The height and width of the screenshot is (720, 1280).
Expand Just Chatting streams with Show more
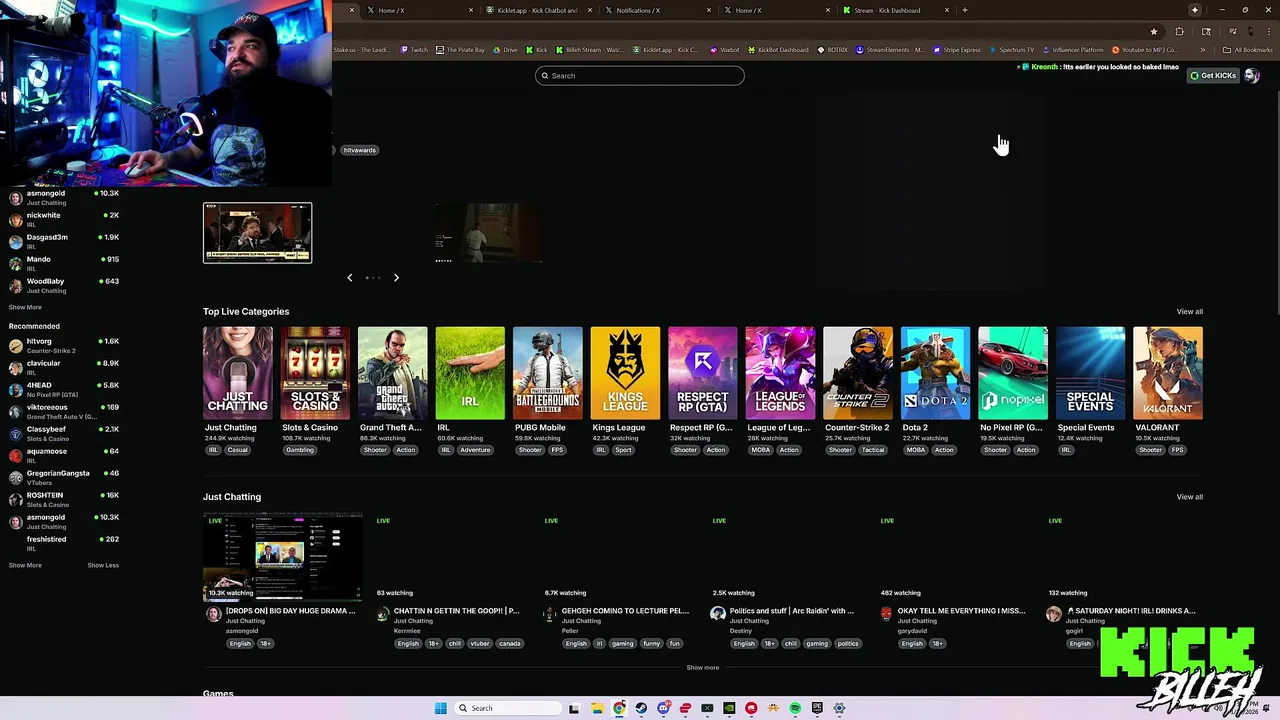[x=702, y=668]
